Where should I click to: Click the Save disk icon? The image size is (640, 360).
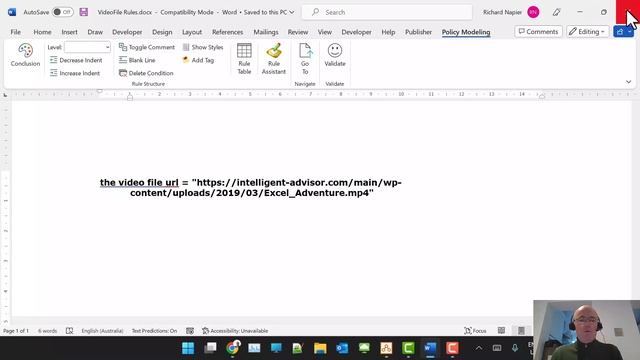(84, 12)
